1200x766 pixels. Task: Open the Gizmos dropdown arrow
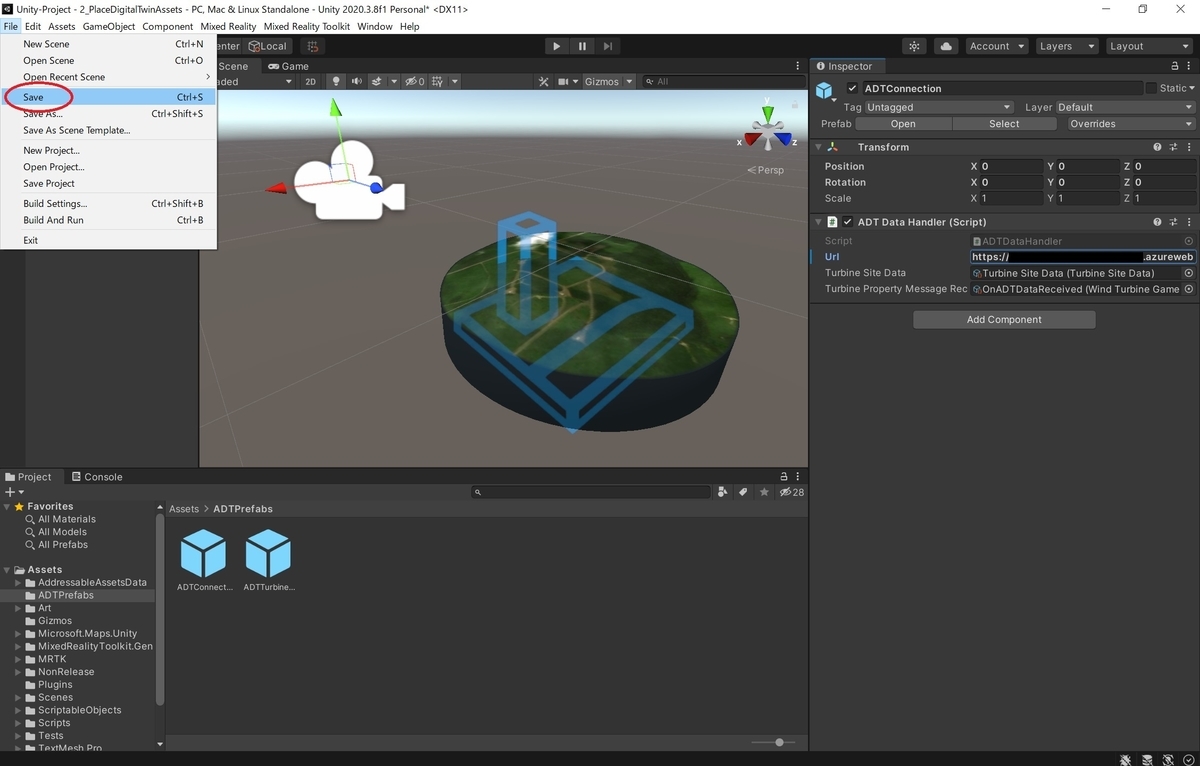tap(629, 81)
